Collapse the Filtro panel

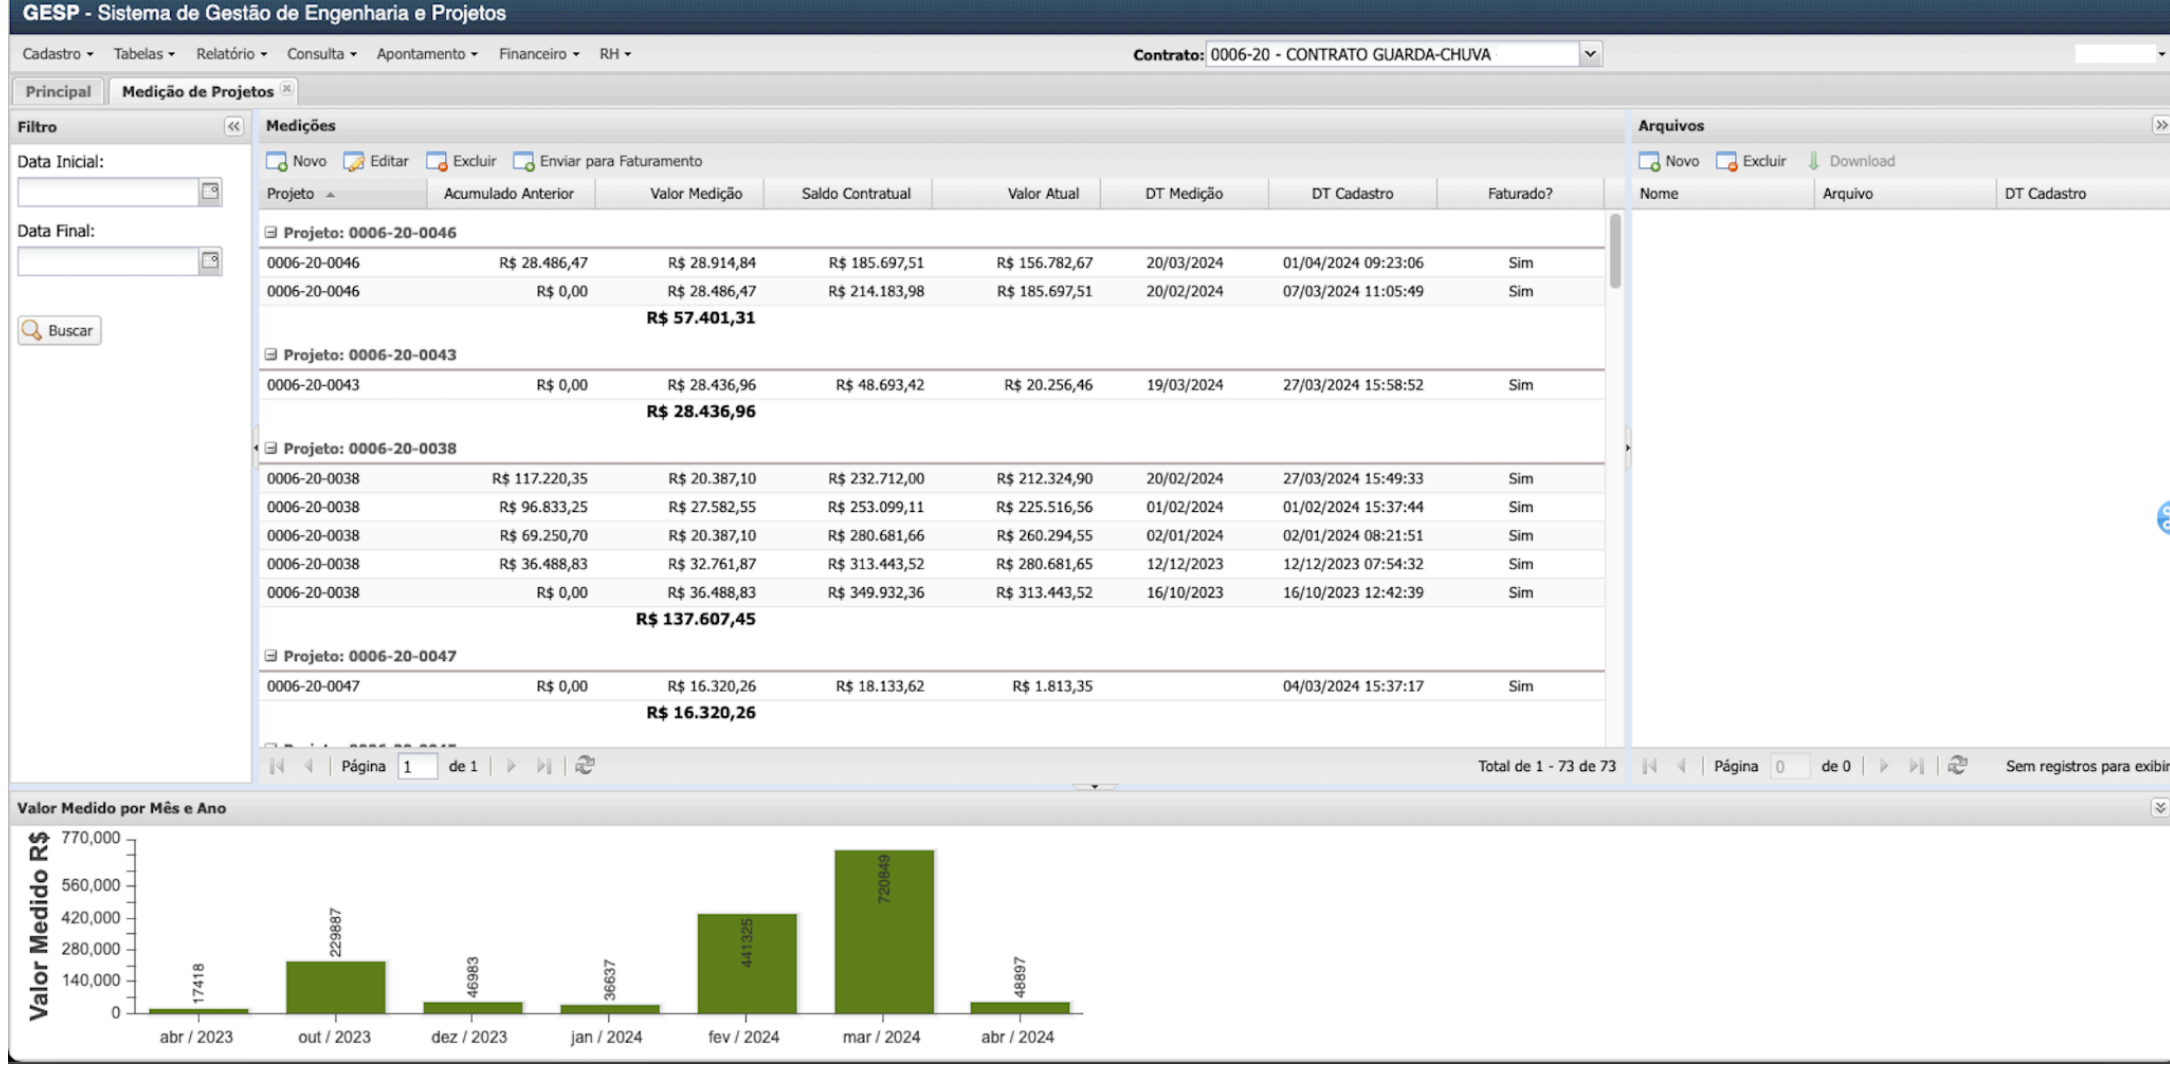coord(233,127)
